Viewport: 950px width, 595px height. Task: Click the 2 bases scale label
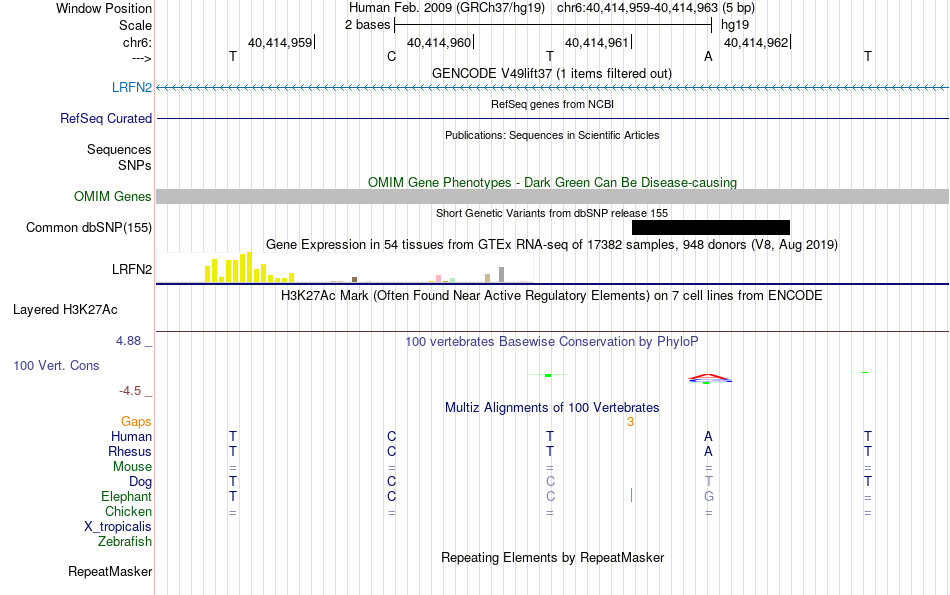click(x=368, y=25)
